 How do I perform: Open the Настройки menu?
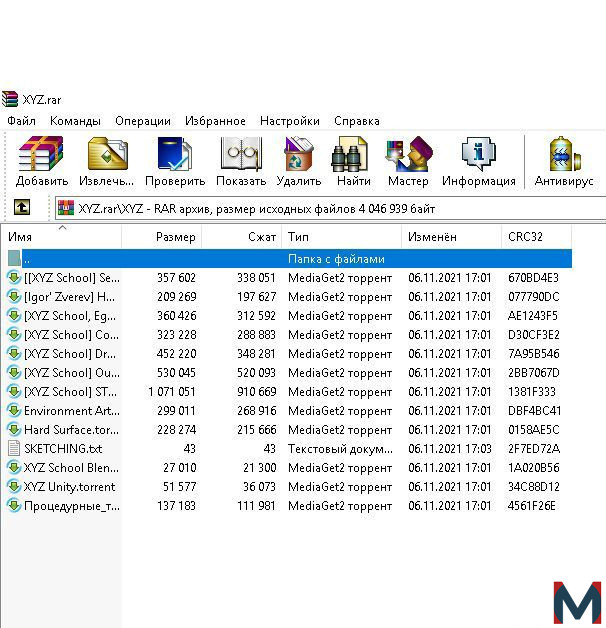[290, 121]
